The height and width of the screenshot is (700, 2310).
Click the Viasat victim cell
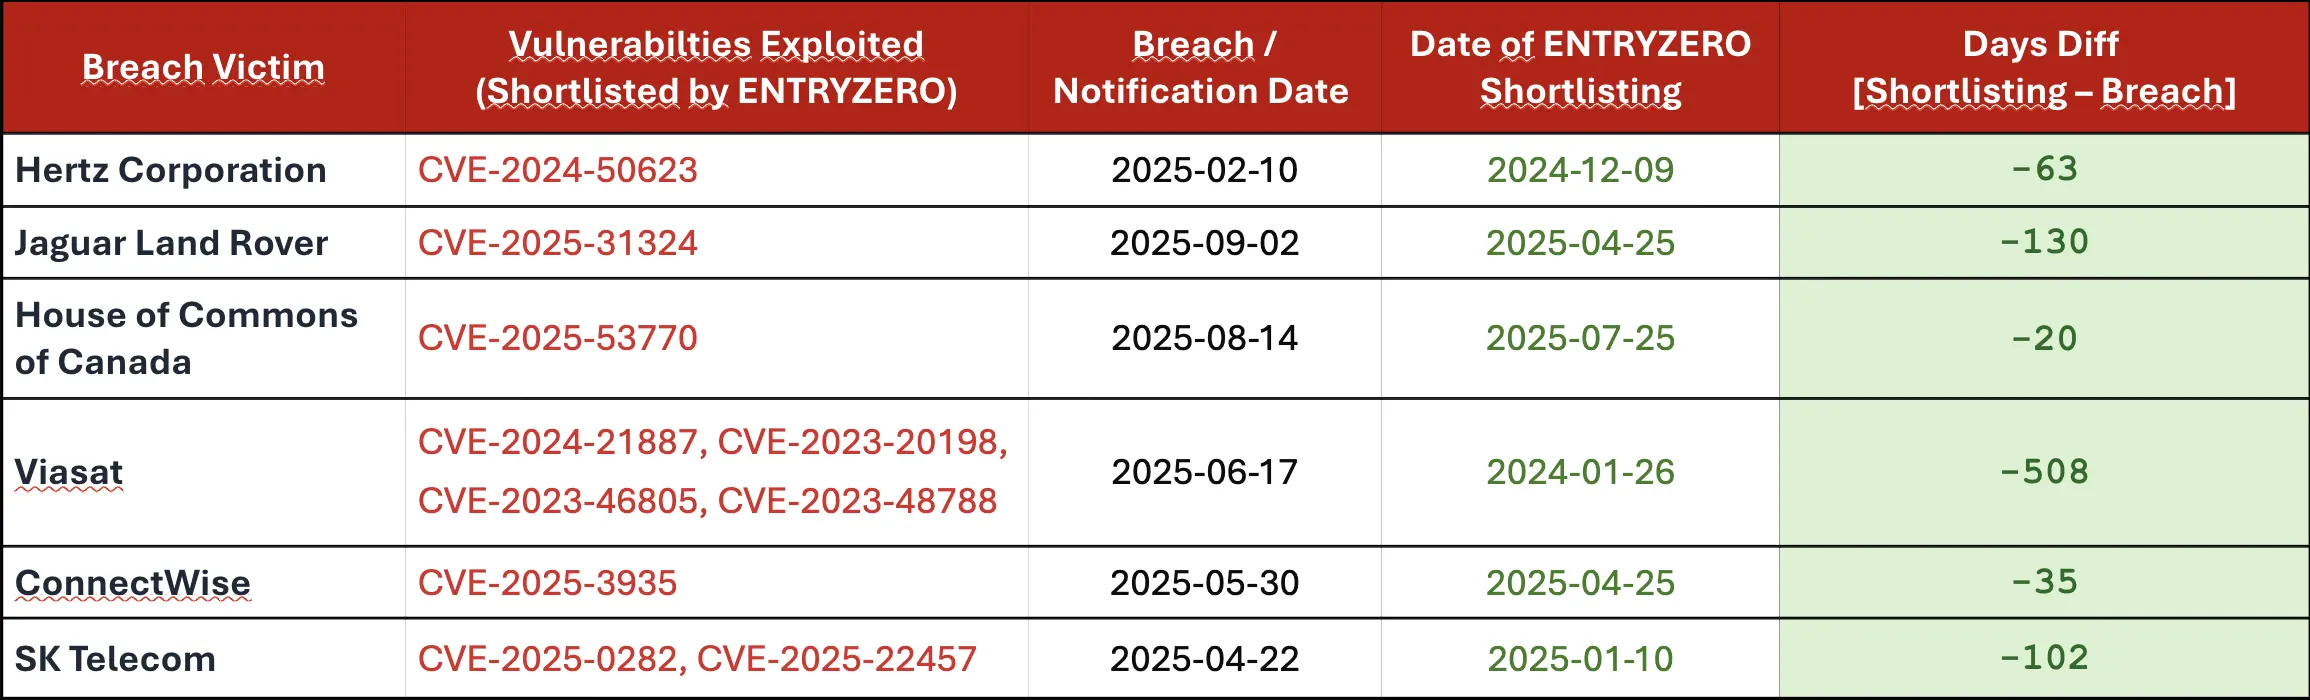point(69,472)
